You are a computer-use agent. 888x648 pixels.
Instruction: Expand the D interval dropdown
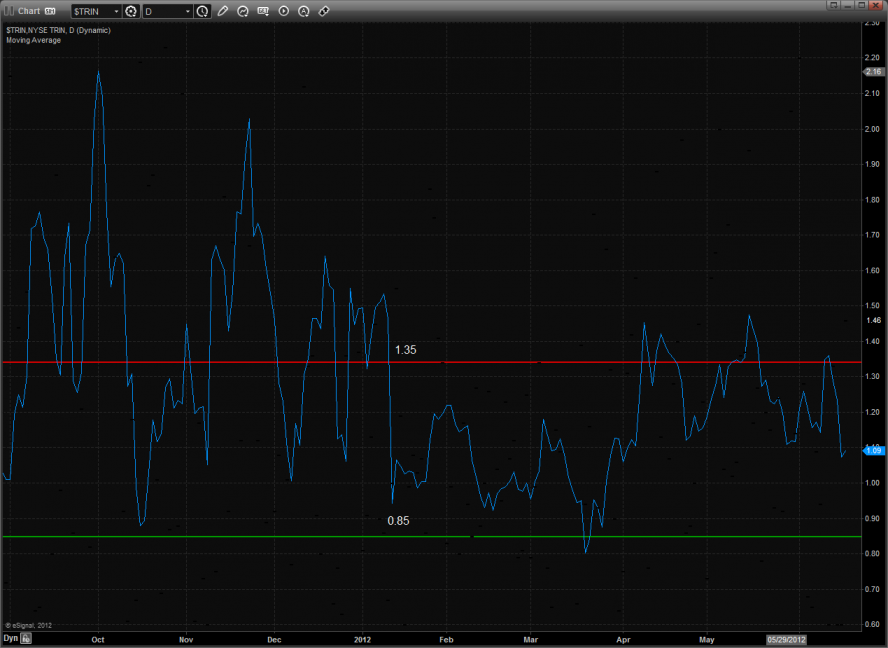click(x=187, y=11)
